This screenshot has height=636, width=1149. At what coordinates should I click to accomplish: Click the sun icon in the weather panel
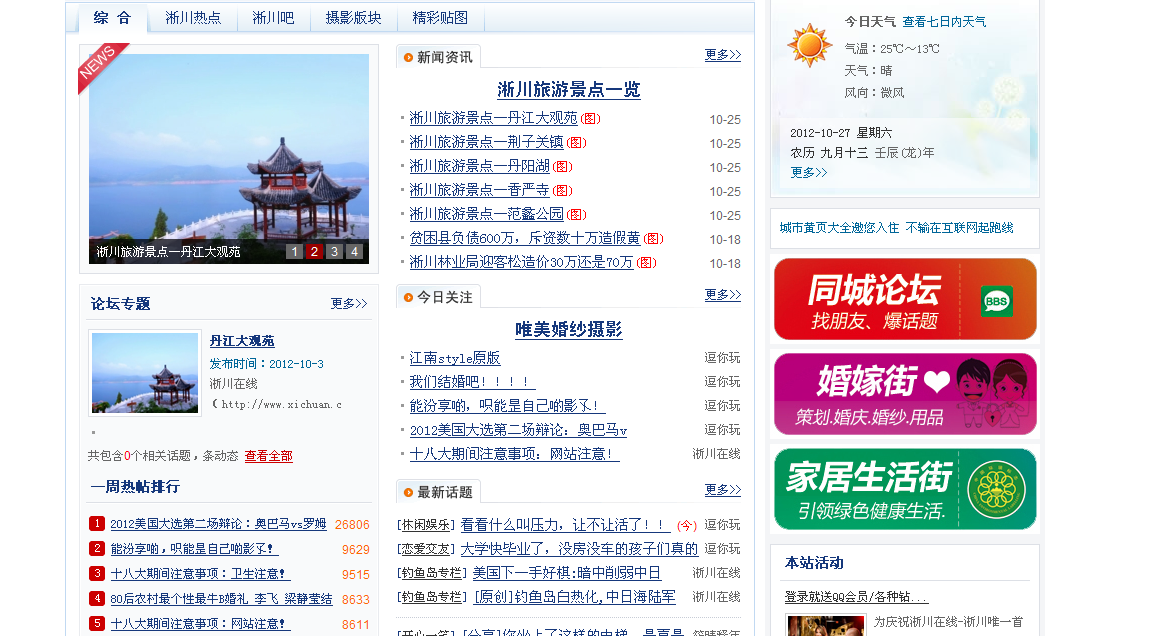tap(808, 44)
